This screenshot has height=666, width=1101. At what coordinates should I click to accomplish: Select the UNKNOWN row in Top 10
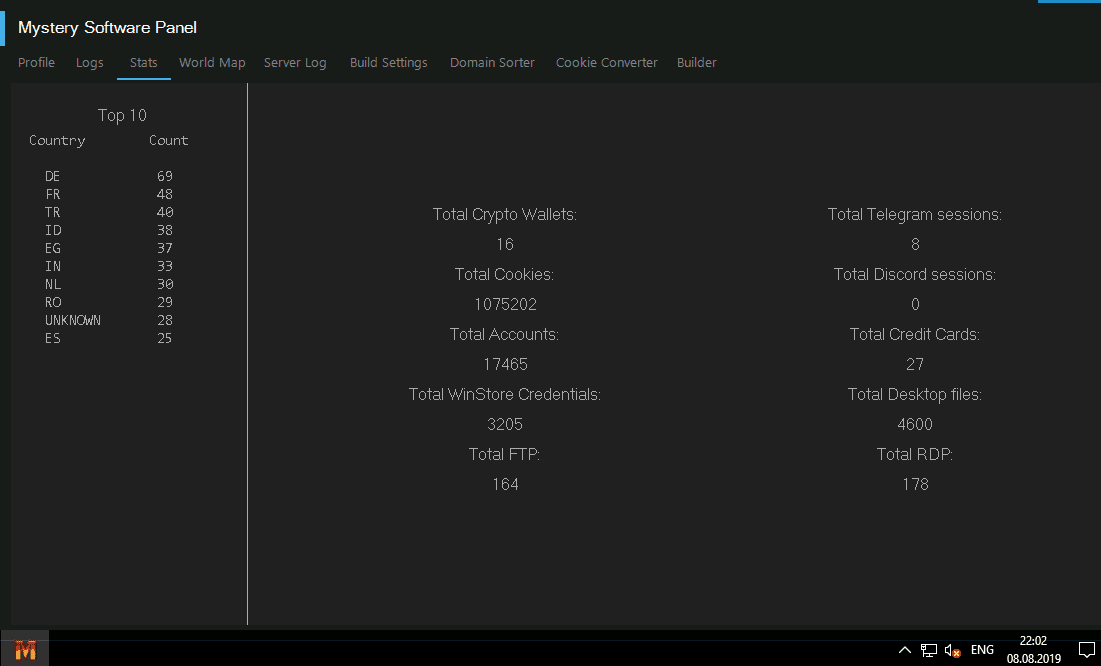click(73, 320)
